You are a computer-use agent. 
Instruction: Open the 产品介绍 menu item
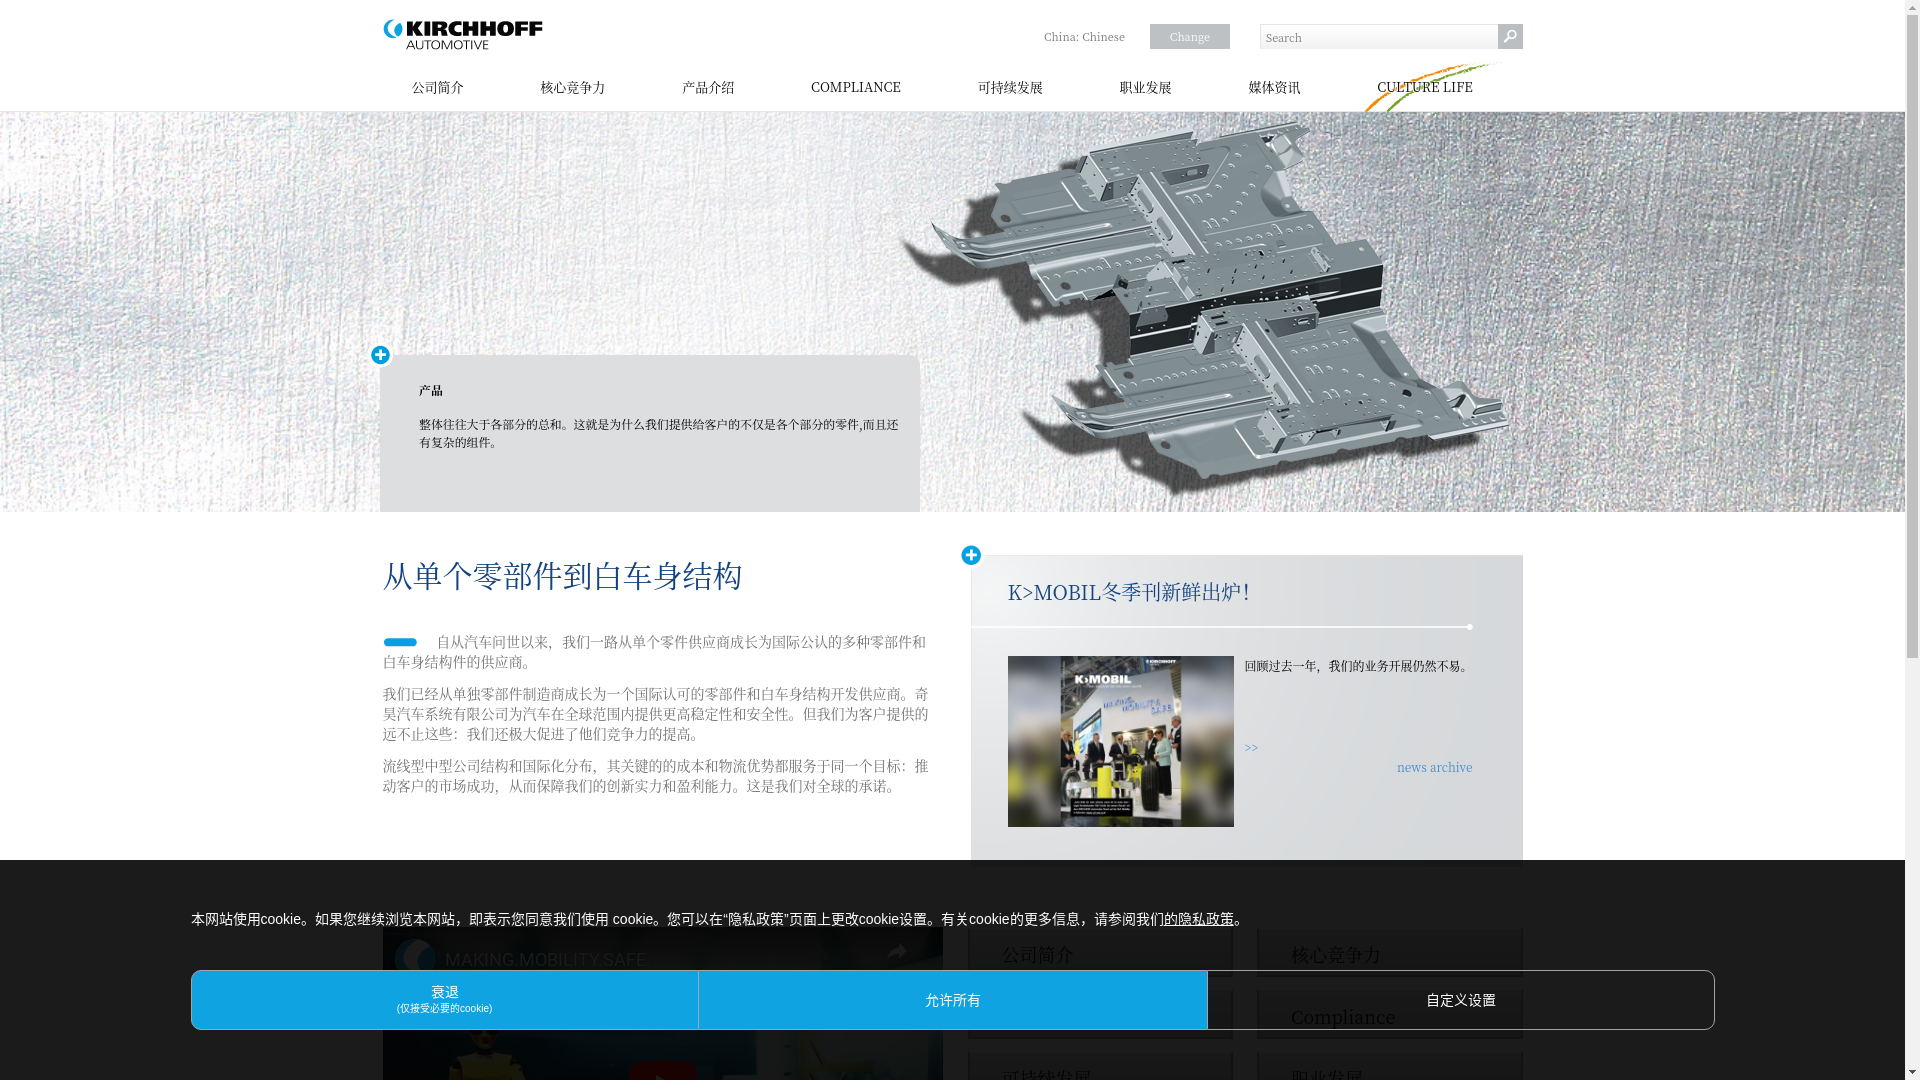708,88
